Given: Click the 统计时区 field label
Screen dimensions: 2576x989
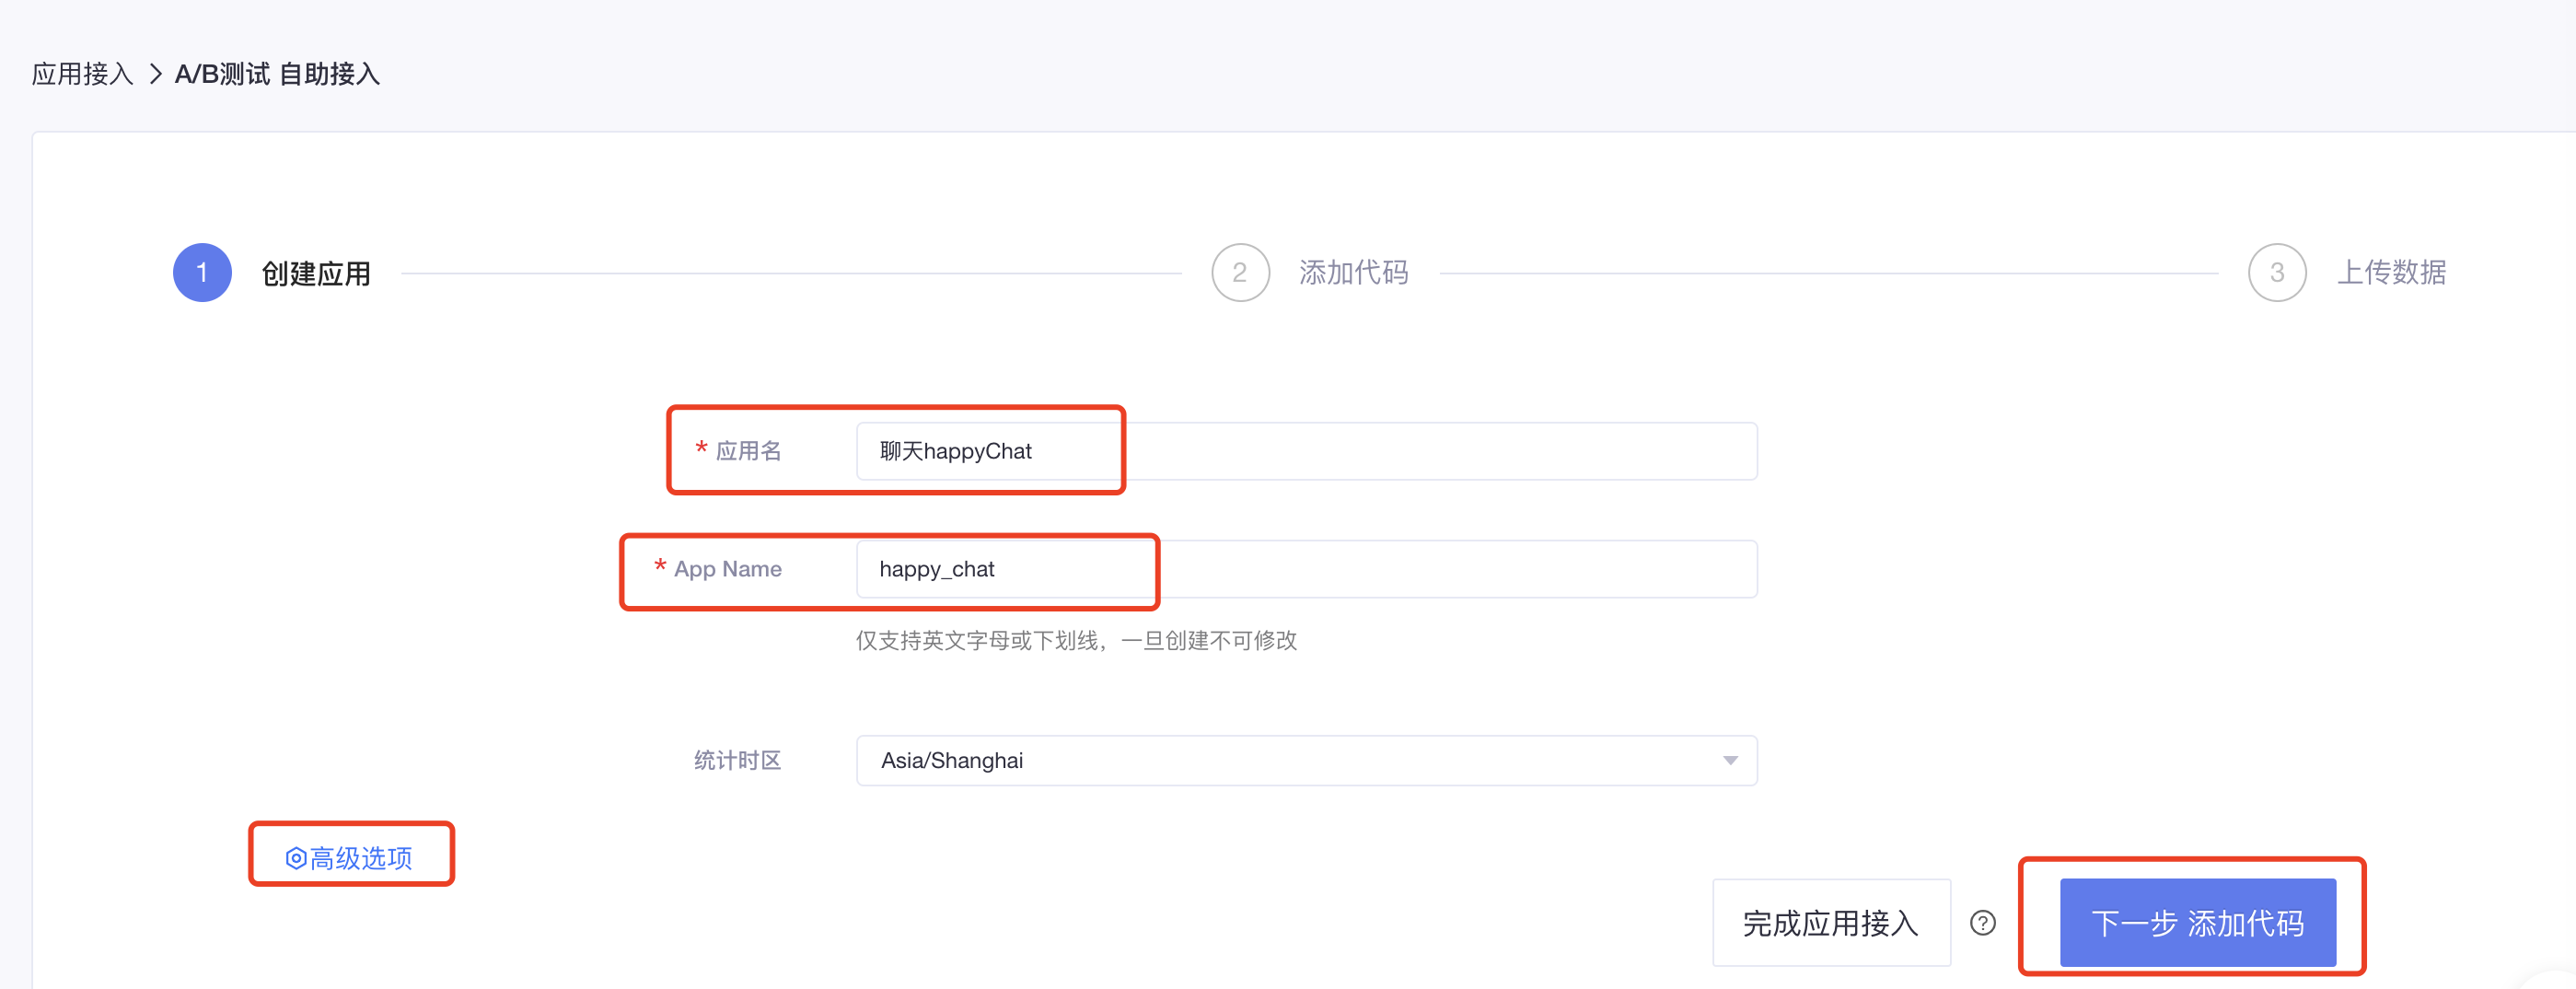Looking at the screenshot, I should tap(737, 761).
